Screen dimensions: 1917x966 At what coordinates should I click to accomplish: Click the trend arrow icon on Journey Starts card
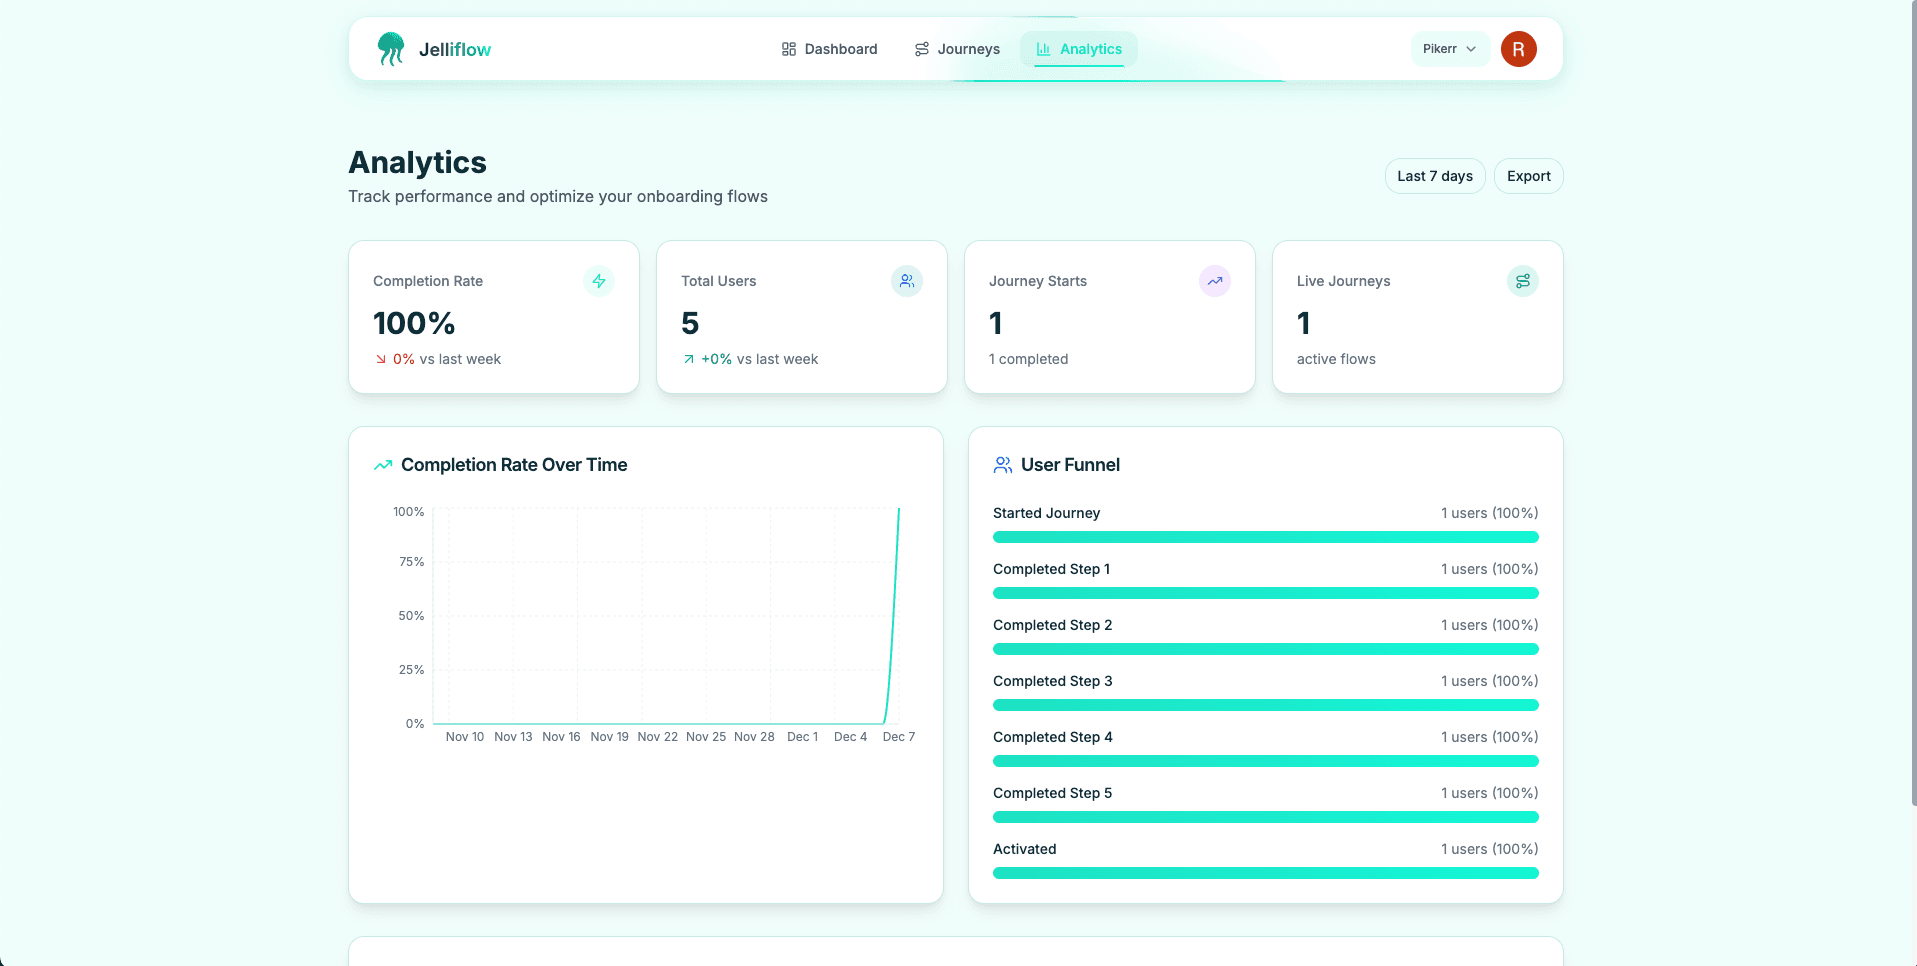[x=1215, y=281]
